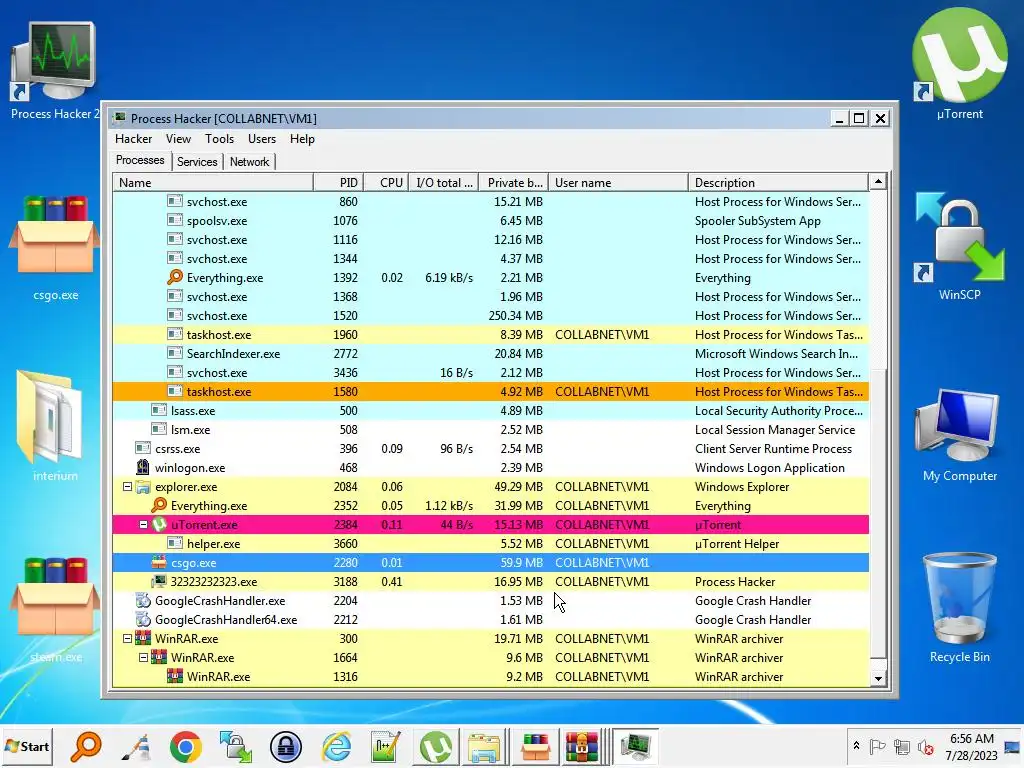
Task: Click the Everything.exe icon with PID 2352
Action: pyautogui.click(x=159, y=505)
